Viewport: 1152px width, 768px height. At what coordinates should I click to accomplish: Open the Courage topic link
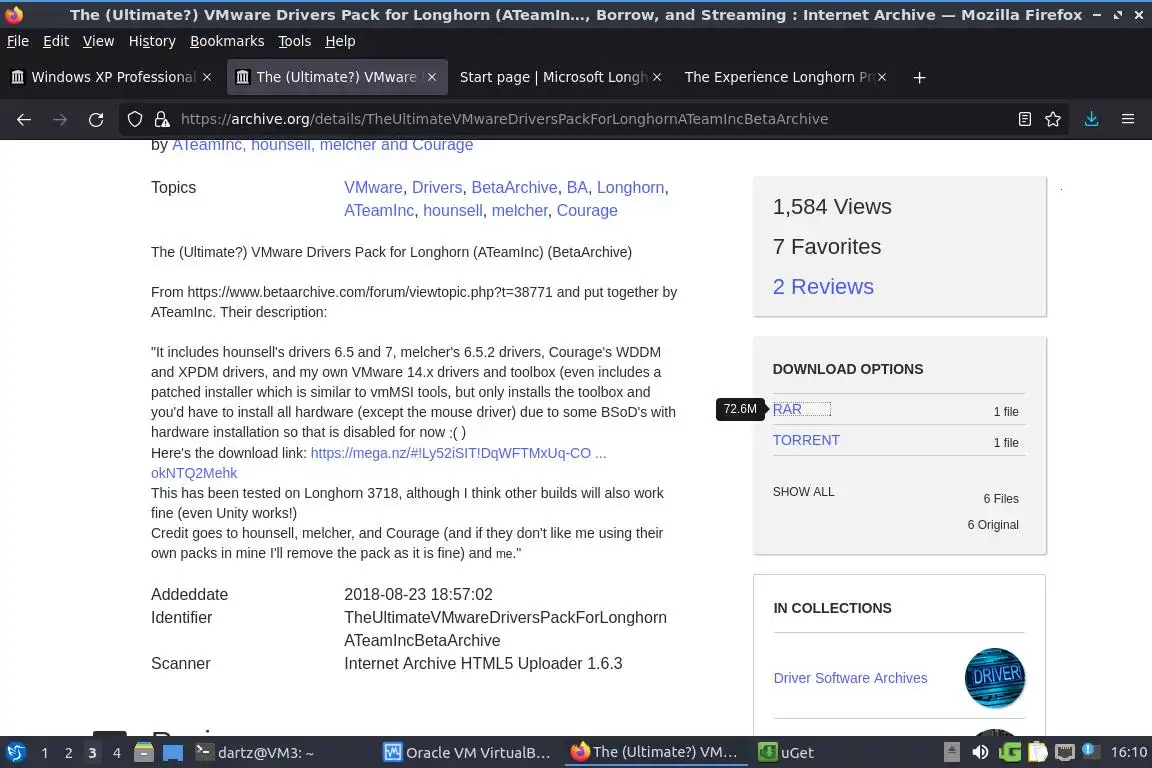[587, 210]
